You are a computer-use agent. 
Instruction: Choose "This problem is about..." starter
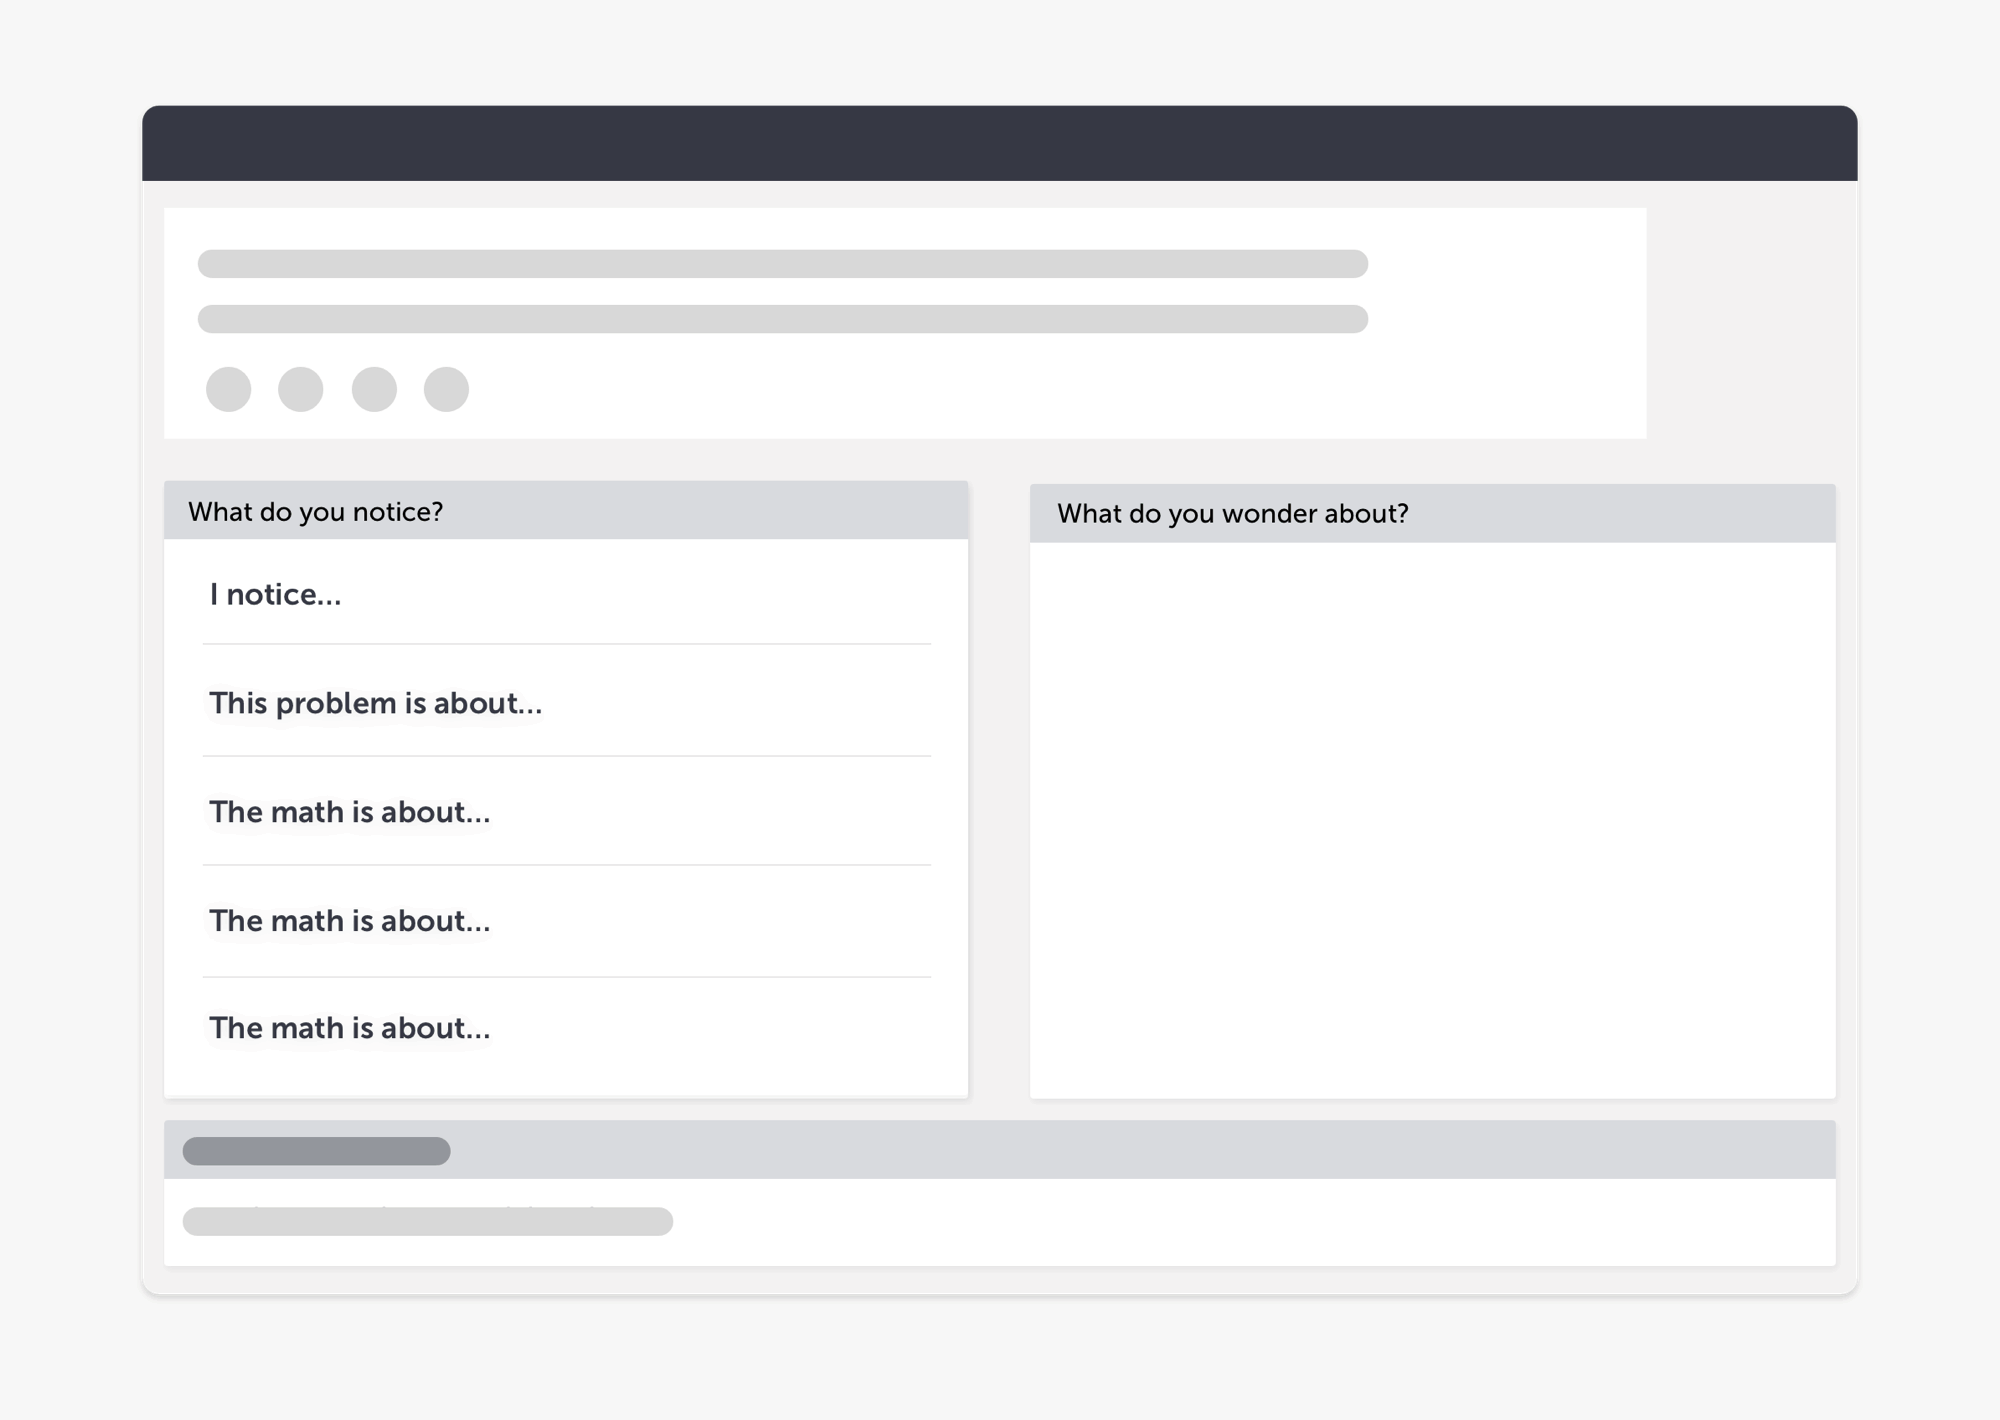tap(375, 703)
